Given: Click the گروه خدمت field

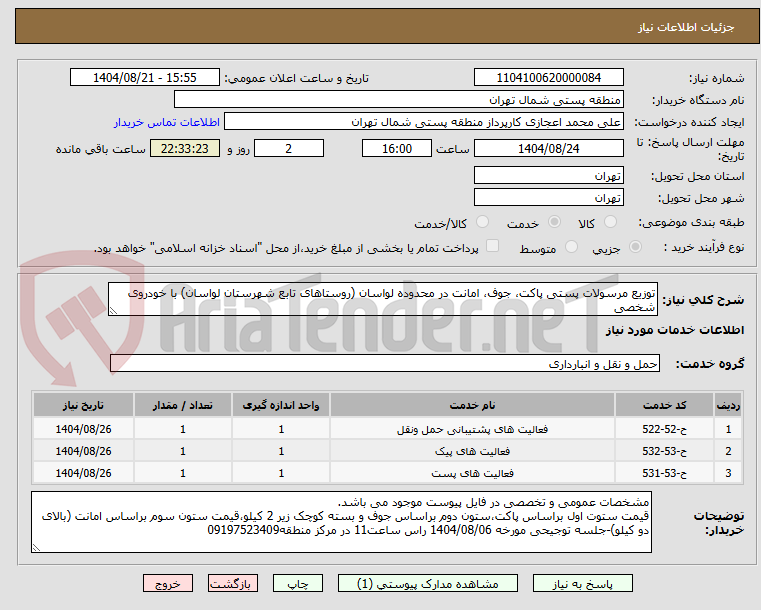Looking at the screenshot, I should (x=385, y=363).
